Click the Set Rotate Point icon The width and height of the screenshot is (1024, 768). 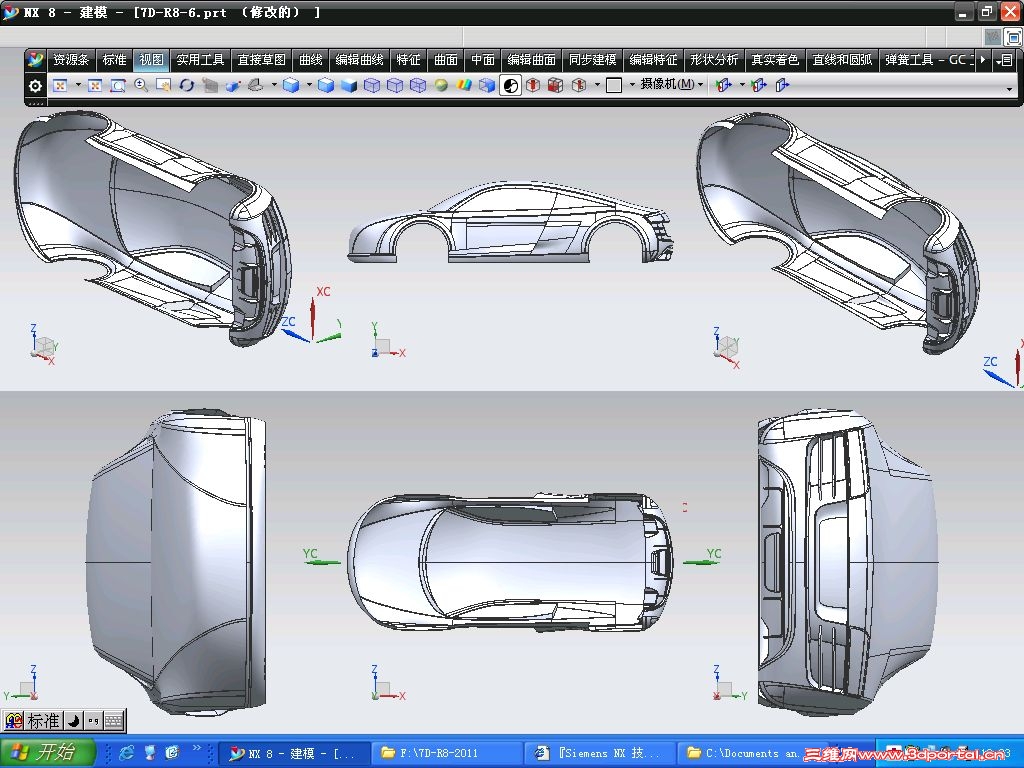click(x=232, y=86)
